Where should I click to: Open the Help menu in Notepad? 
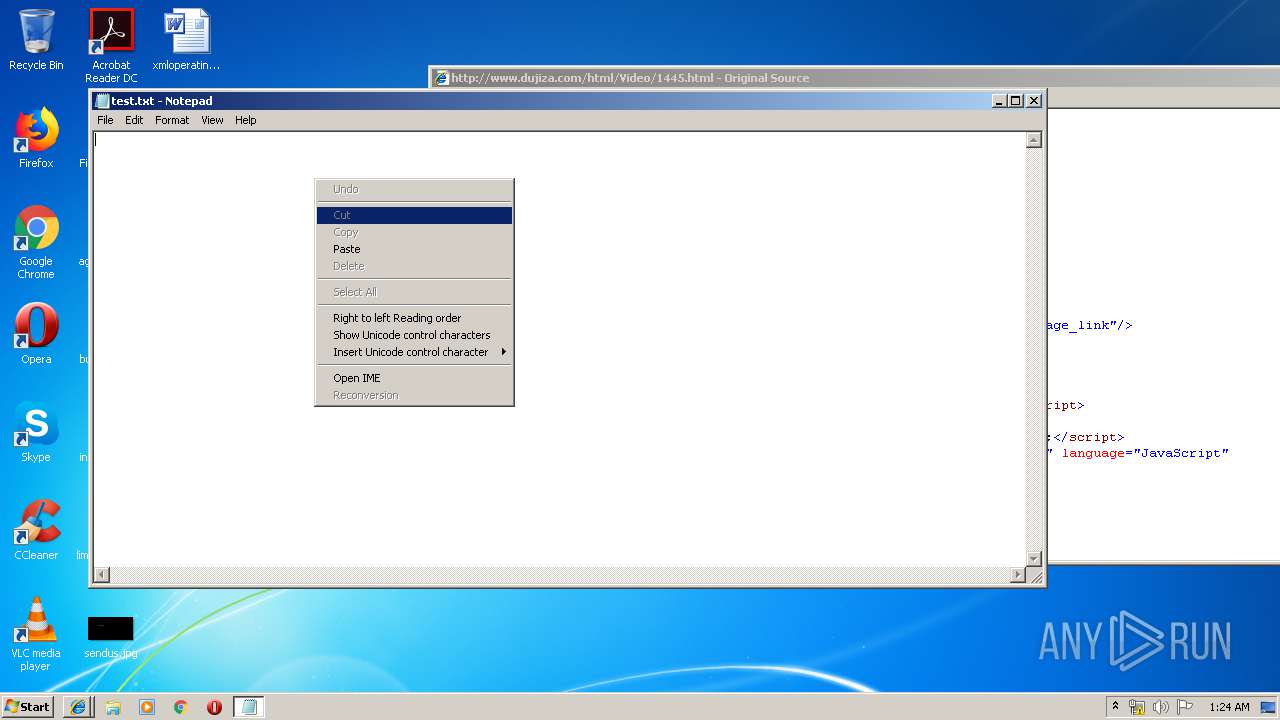click(x=246, y=120)
